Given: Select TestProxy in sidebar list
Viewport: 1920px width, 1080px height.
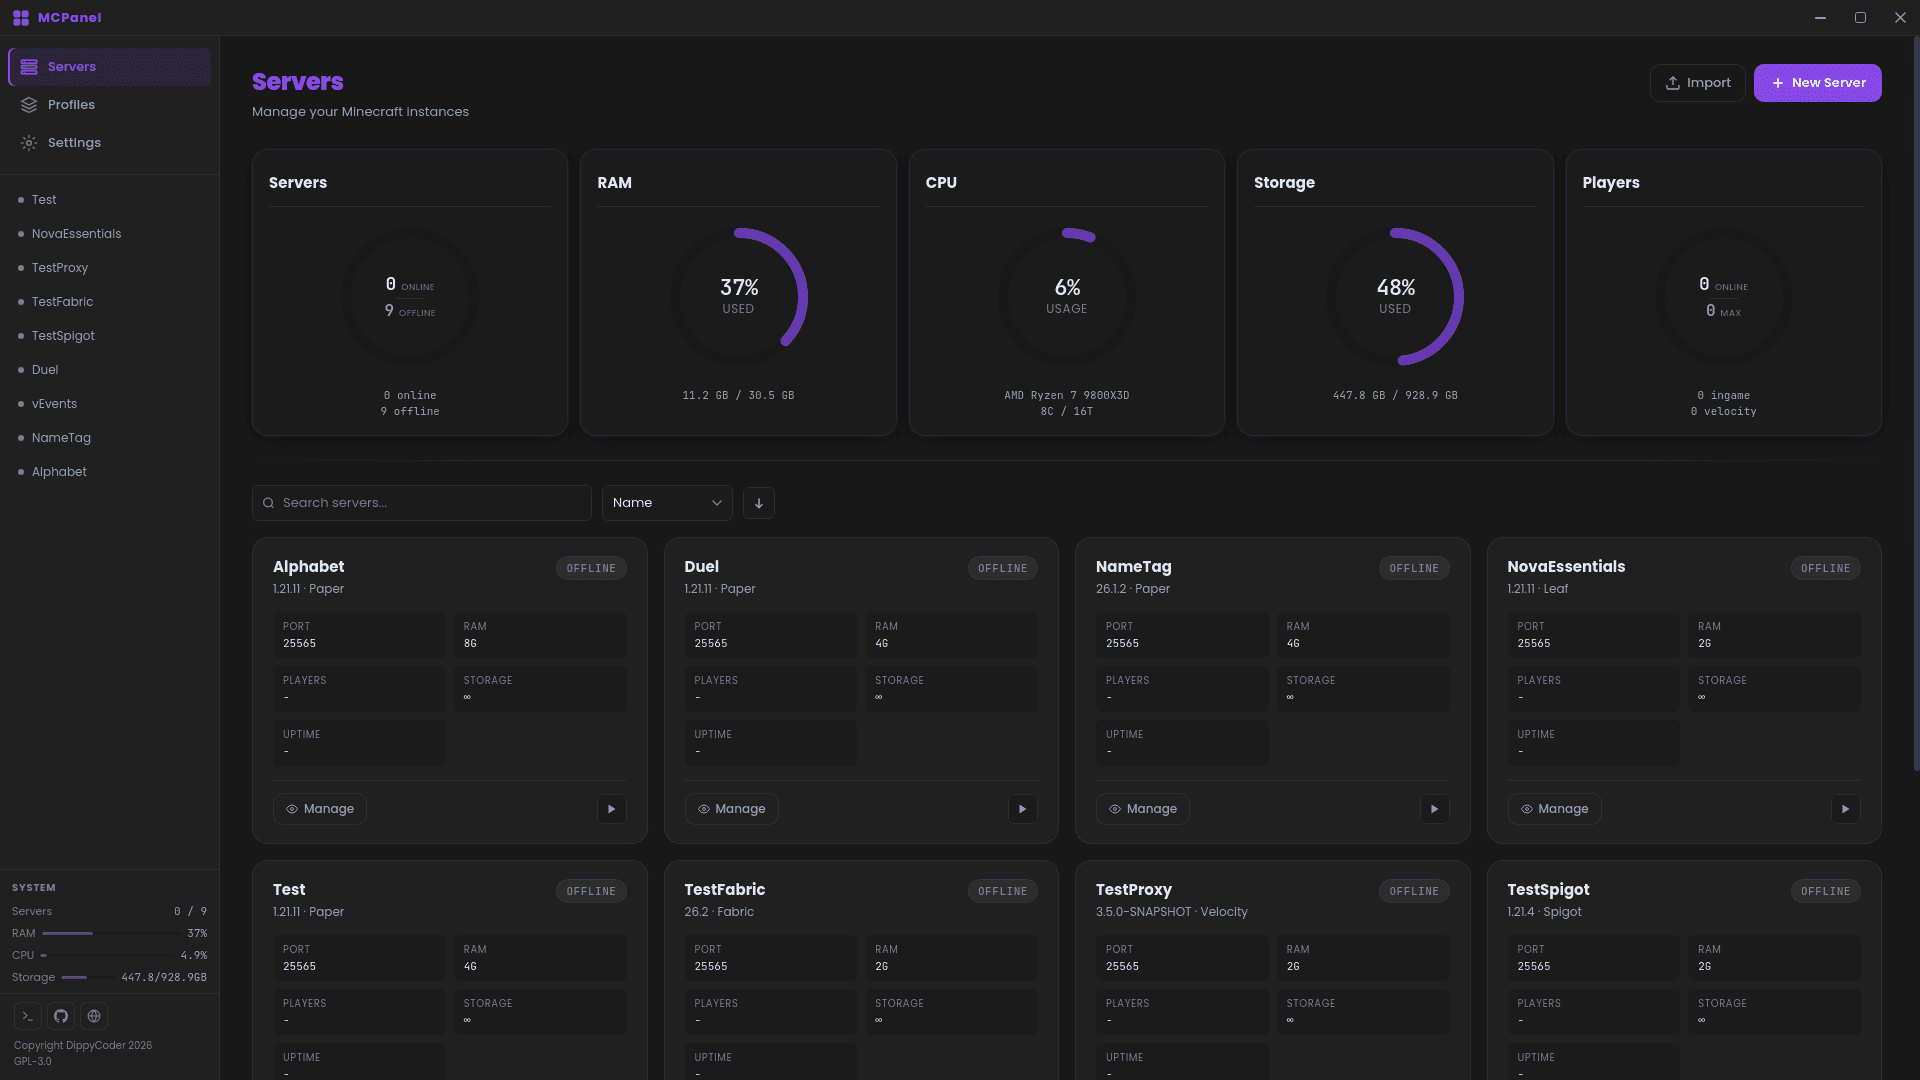Looking at the screenshot, I should 109,268.
